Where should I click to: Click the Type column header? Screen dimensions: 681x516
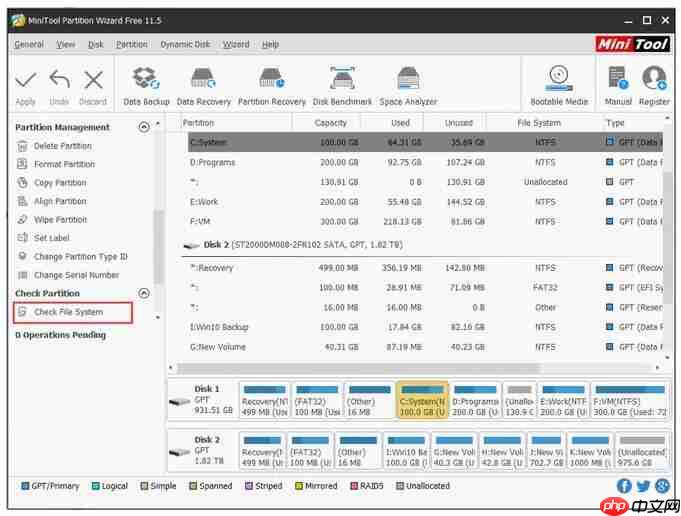[615, 123]
